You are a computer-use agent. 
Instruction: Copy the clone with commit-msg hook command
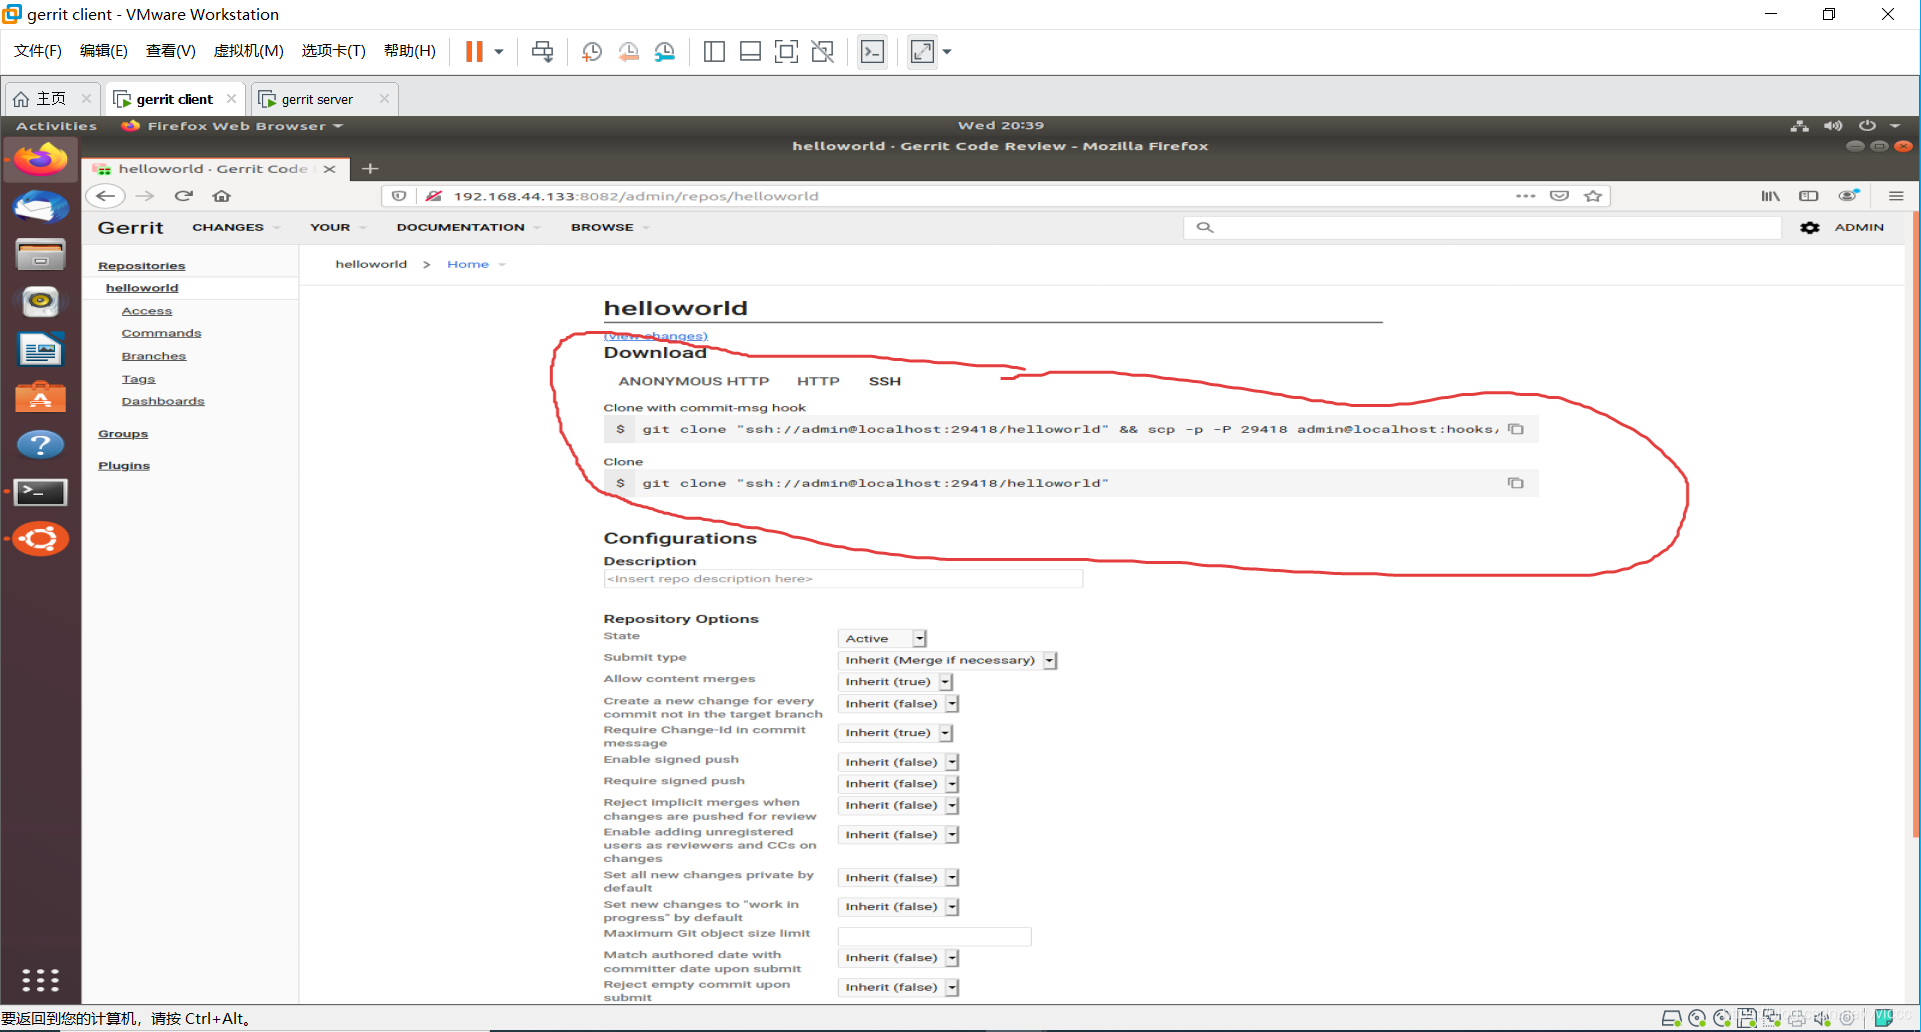point(1516,429)
